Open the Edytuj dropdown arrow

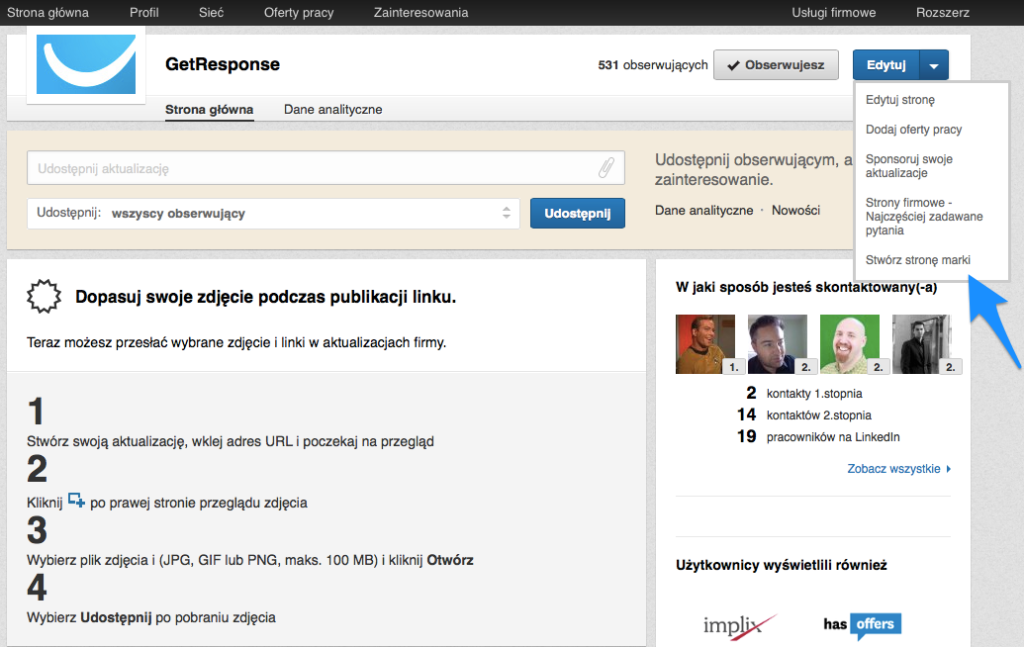point(934,65)
